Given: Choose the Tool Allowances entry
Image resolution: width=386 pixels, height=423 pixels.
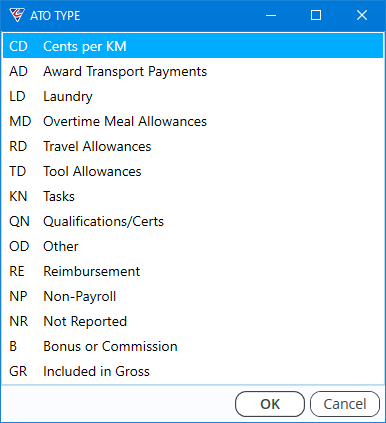Looking at the screenshot, I should point(193,171).
